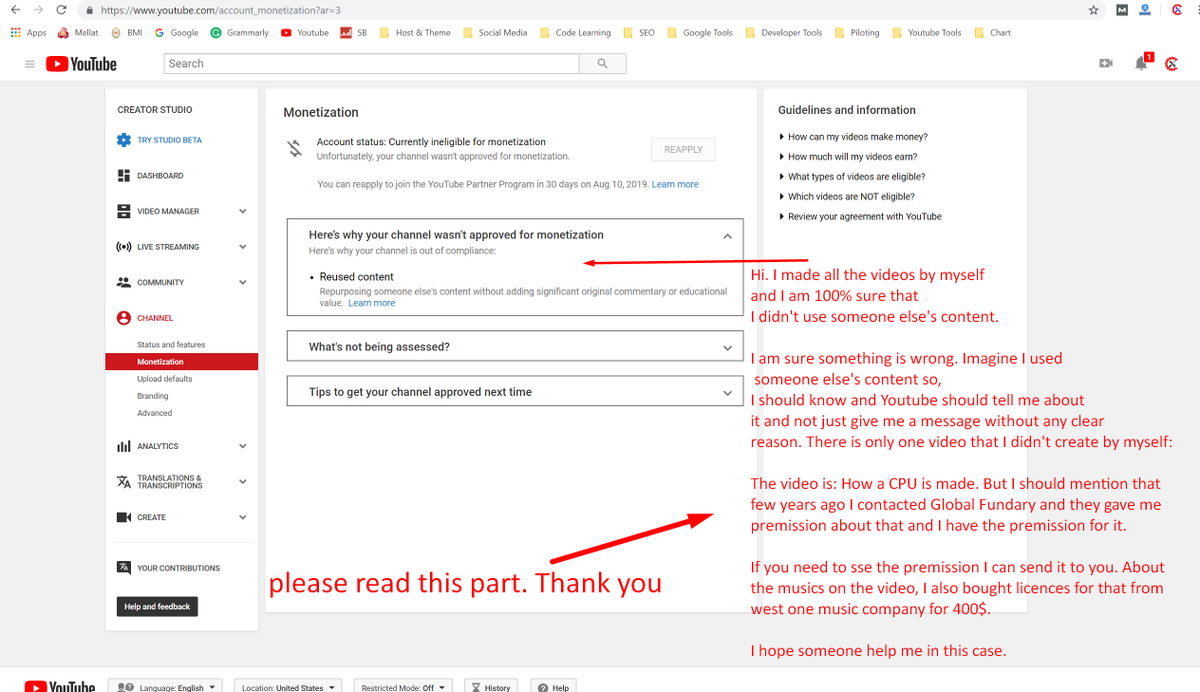Expand the Live Streaming section chevron

243,247
